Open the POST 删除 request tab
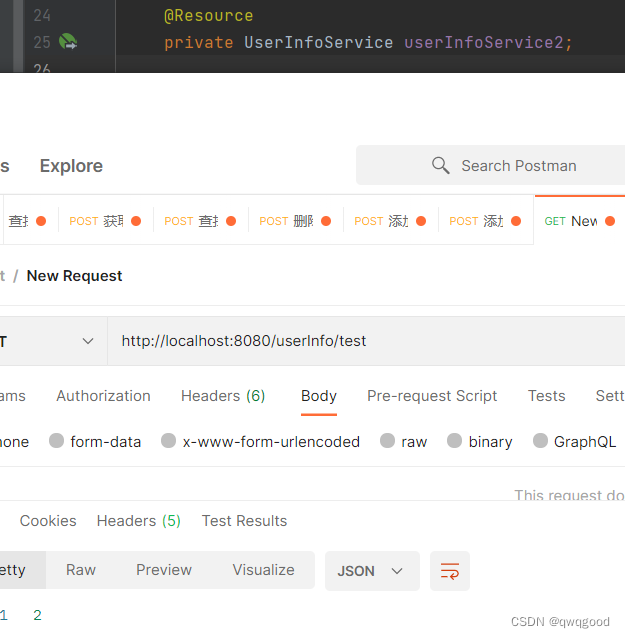Image resolution: width=625 pixels, height=638 pixels. [x=295, y=221]
